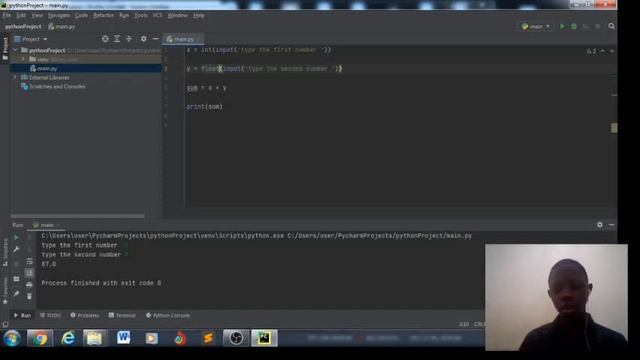Hide the Project tool window
The image size is (640, 360).
pos(156,39)
